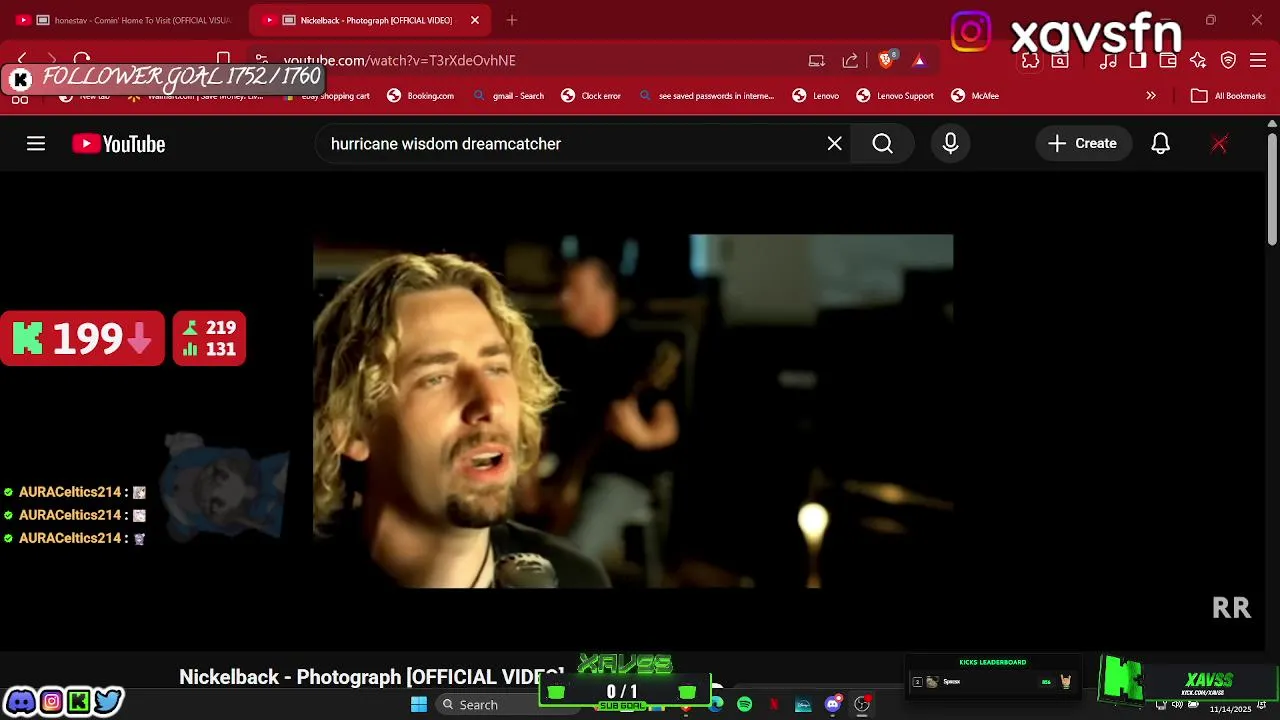Open the Lenovo bookmark
The width and height of the screenshot is (1280, 720).
click(x=816, y=96)
